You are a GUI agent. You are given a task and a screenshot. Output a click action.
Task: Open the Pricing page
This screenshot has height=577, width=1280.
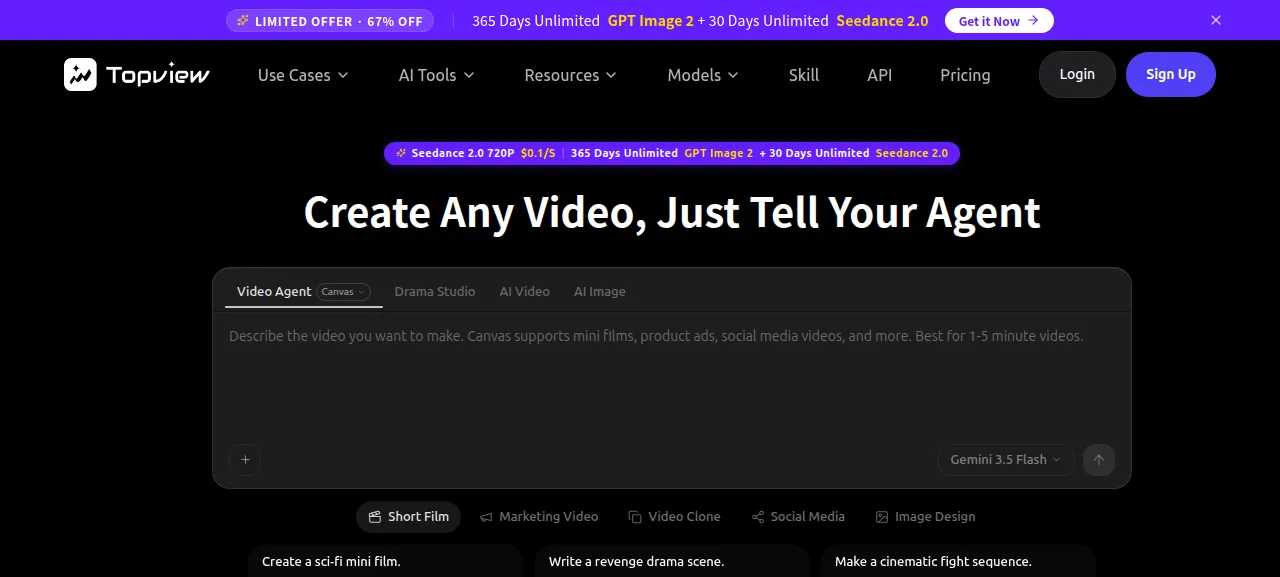click(x=965, y=75)
